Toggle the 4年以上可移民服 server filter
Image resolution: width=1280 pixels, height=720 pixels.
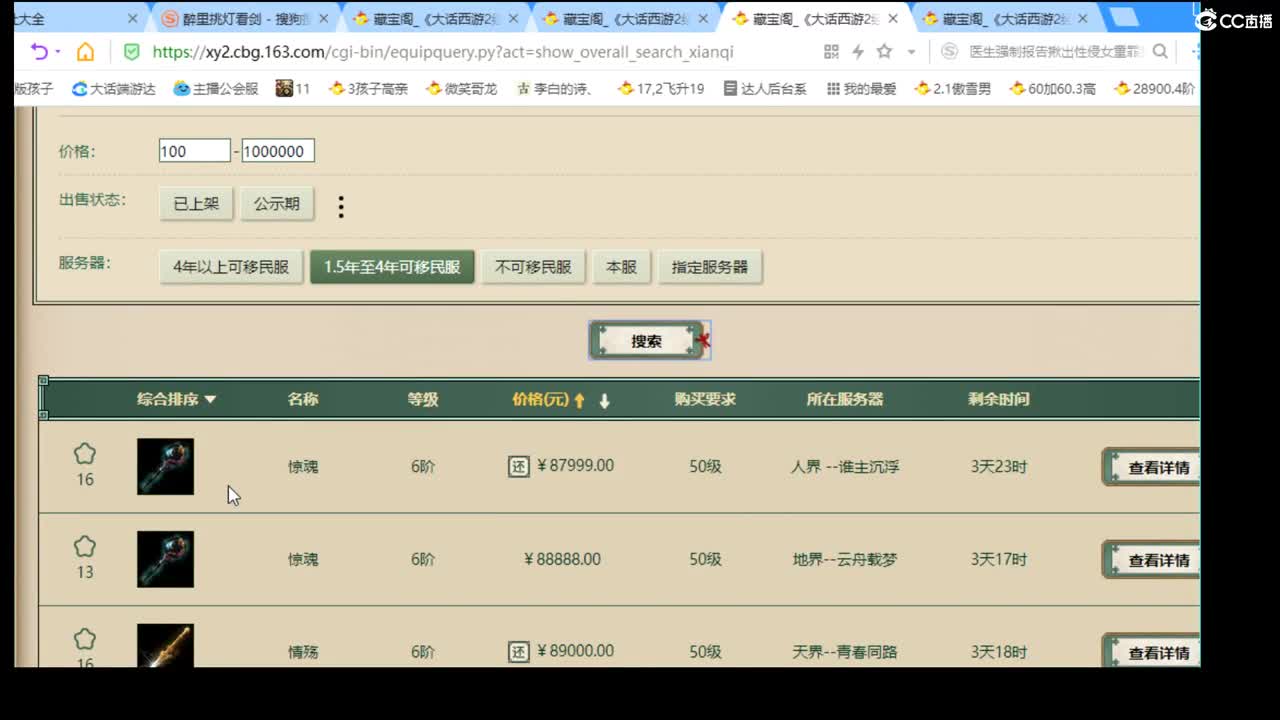[231, 267]
